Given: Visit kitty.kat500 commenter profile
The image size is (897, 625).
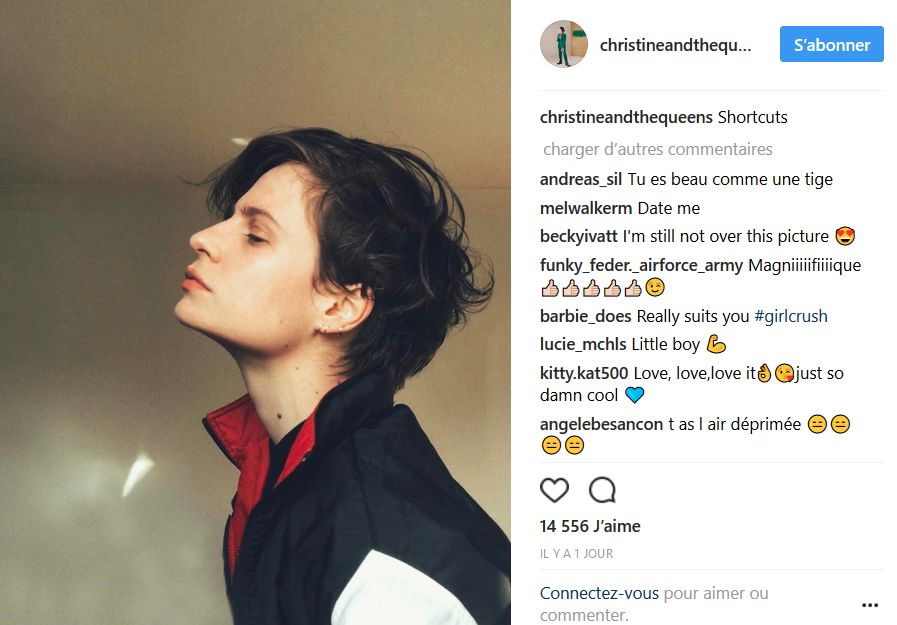Looking at the screenshot, I should [584, 373].
